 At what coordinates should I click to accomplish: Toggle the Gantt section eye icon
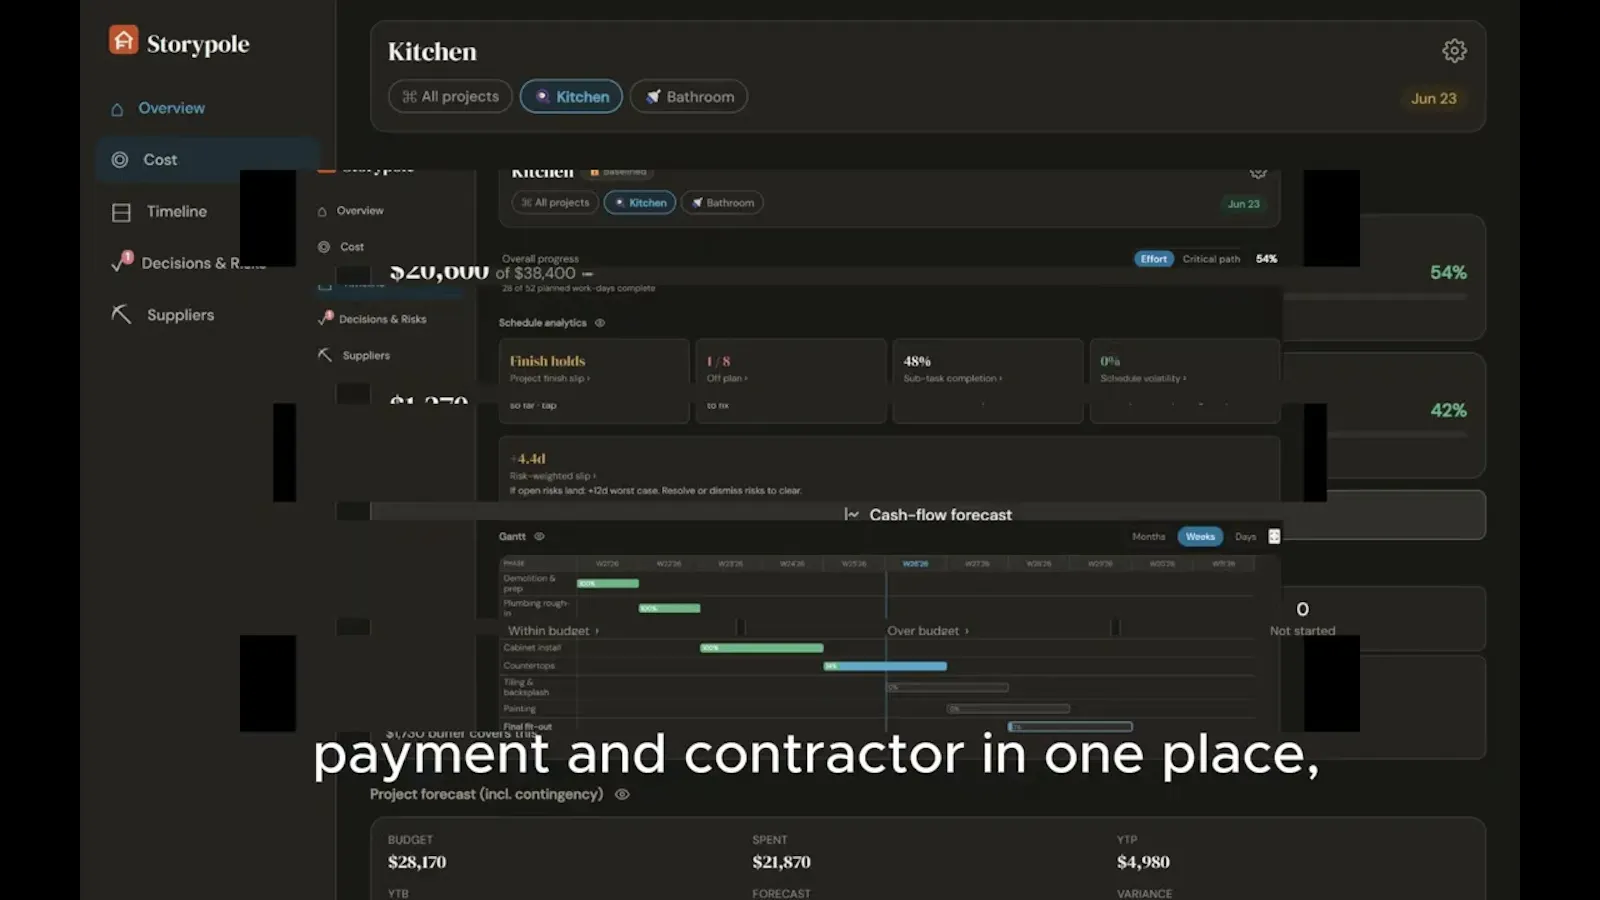[539, 537]
